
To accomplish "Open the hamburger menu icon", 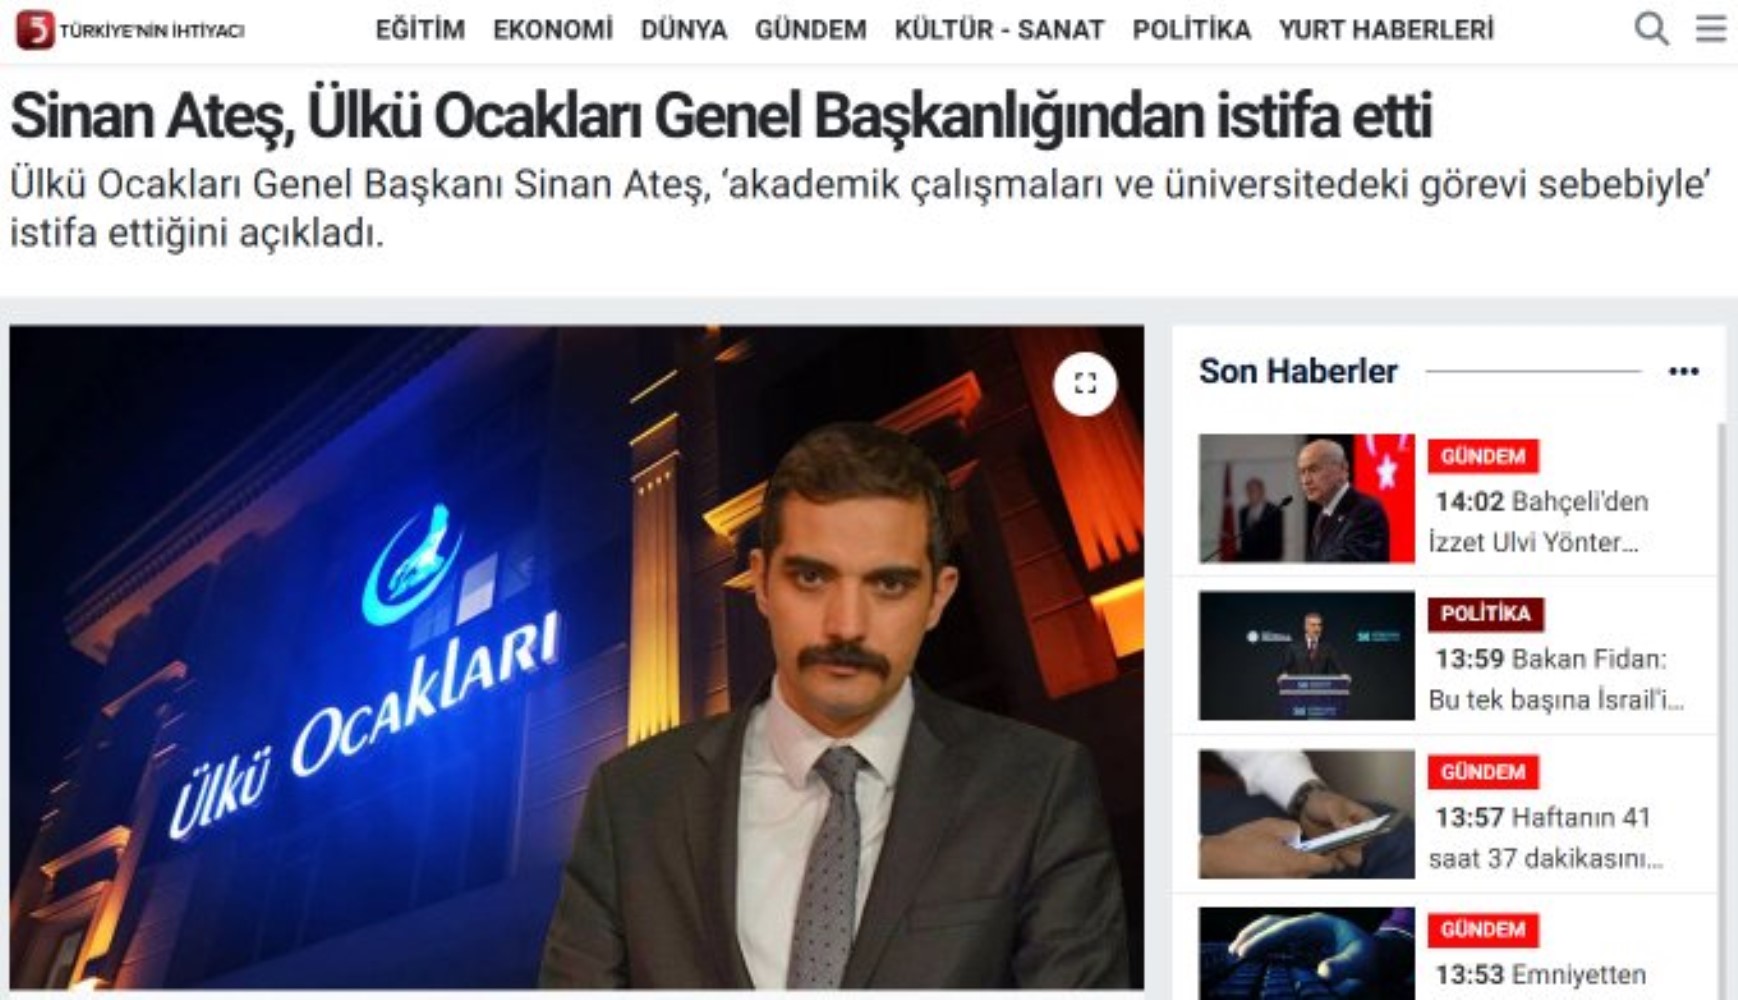I will [x=1711, y=29].
